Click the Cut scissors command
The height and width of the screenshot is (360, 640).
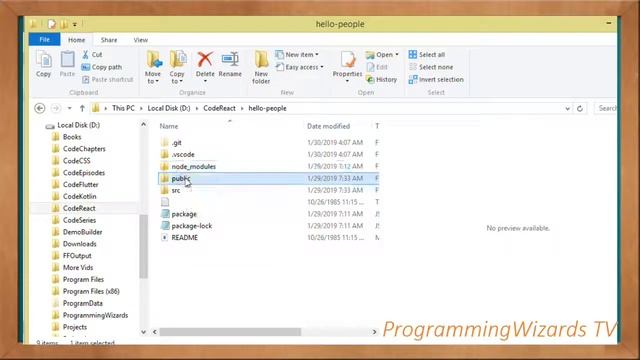tap(92, 54)
